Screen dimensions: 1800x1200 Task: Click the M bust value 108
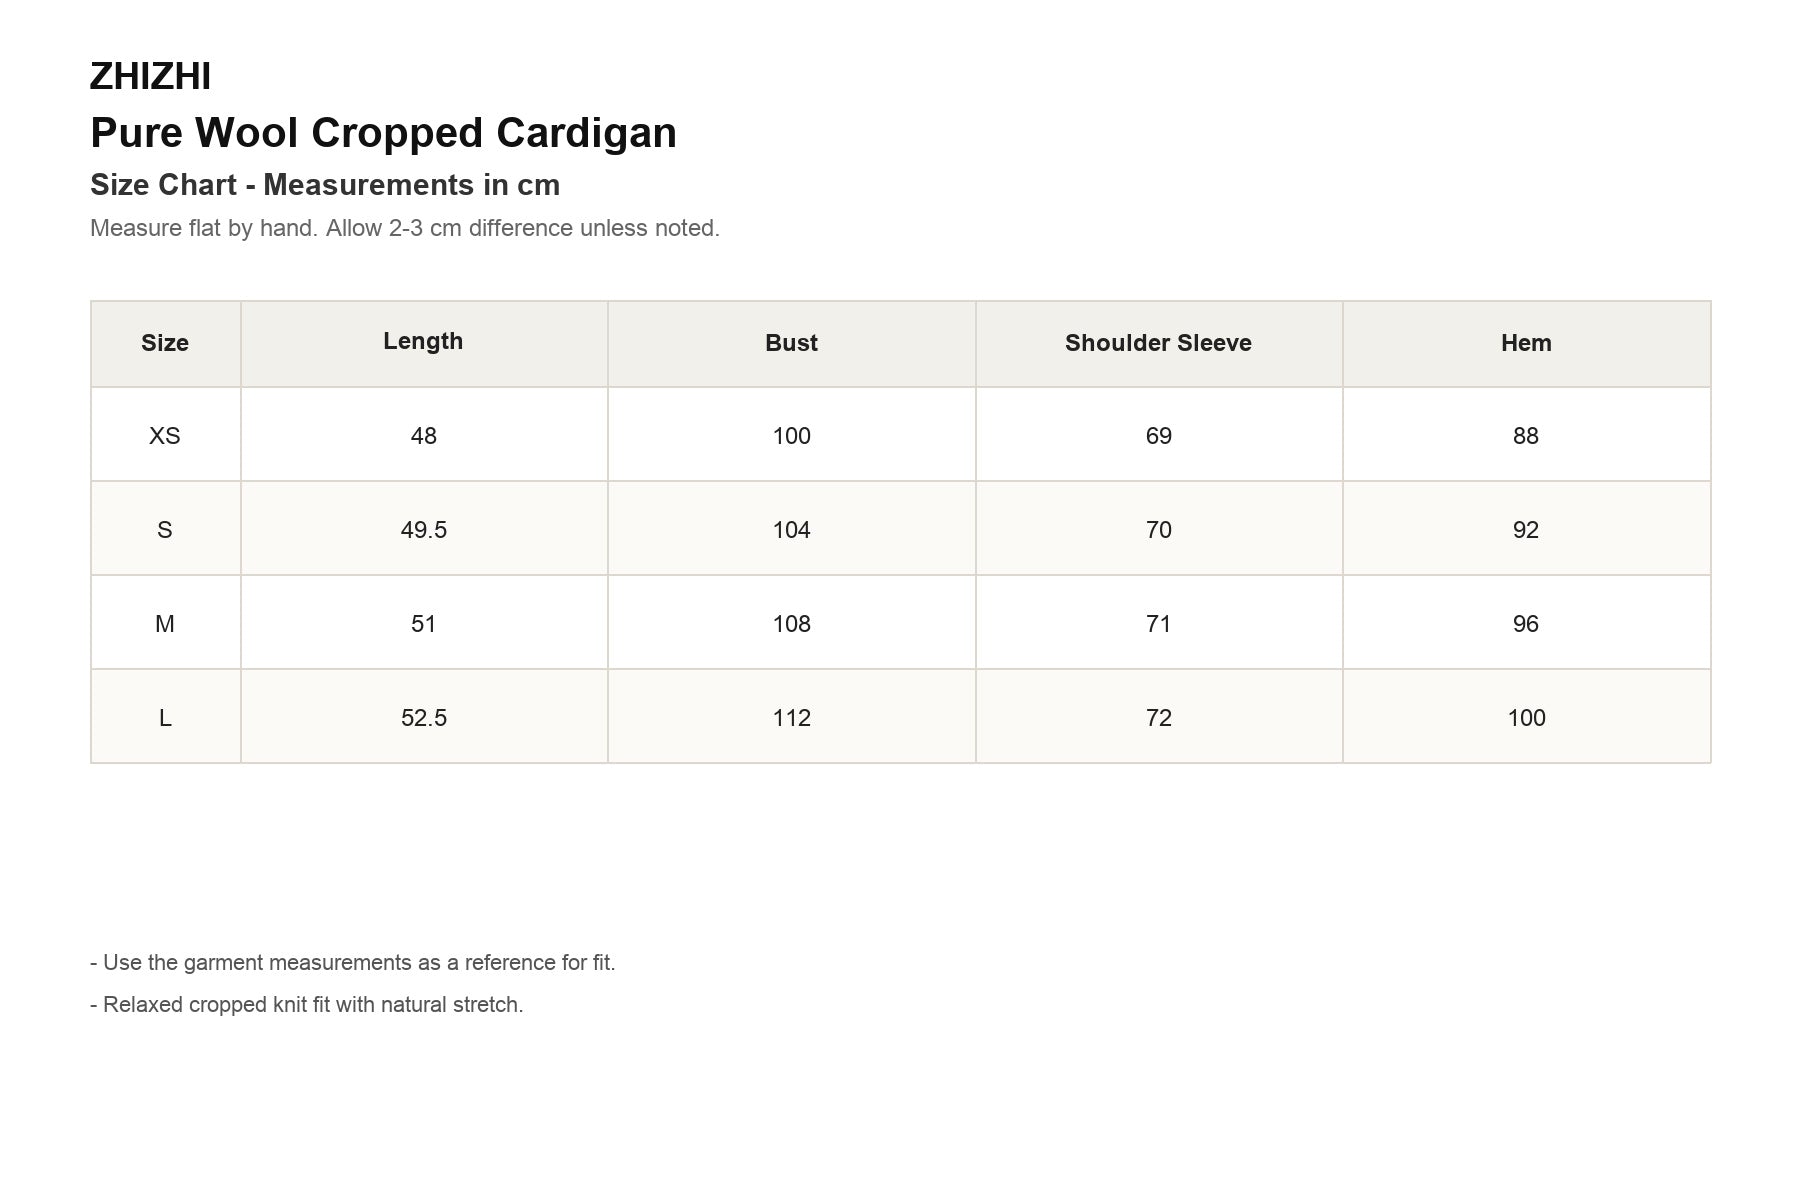(791, 624)
